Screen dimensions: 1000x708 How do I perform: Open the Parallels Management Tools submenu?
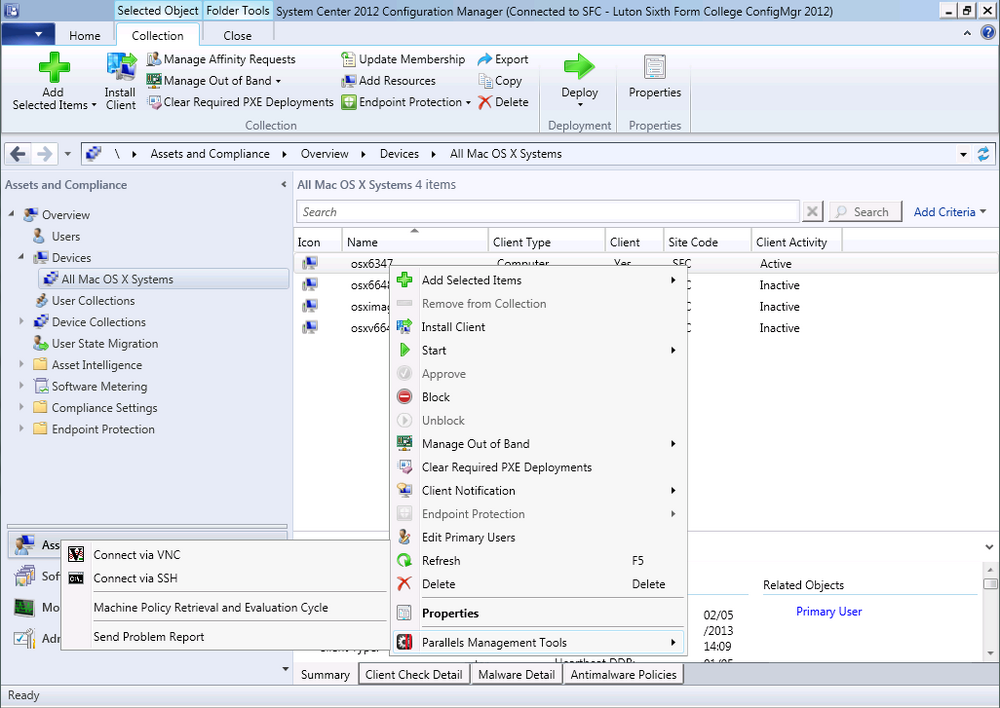539,642
